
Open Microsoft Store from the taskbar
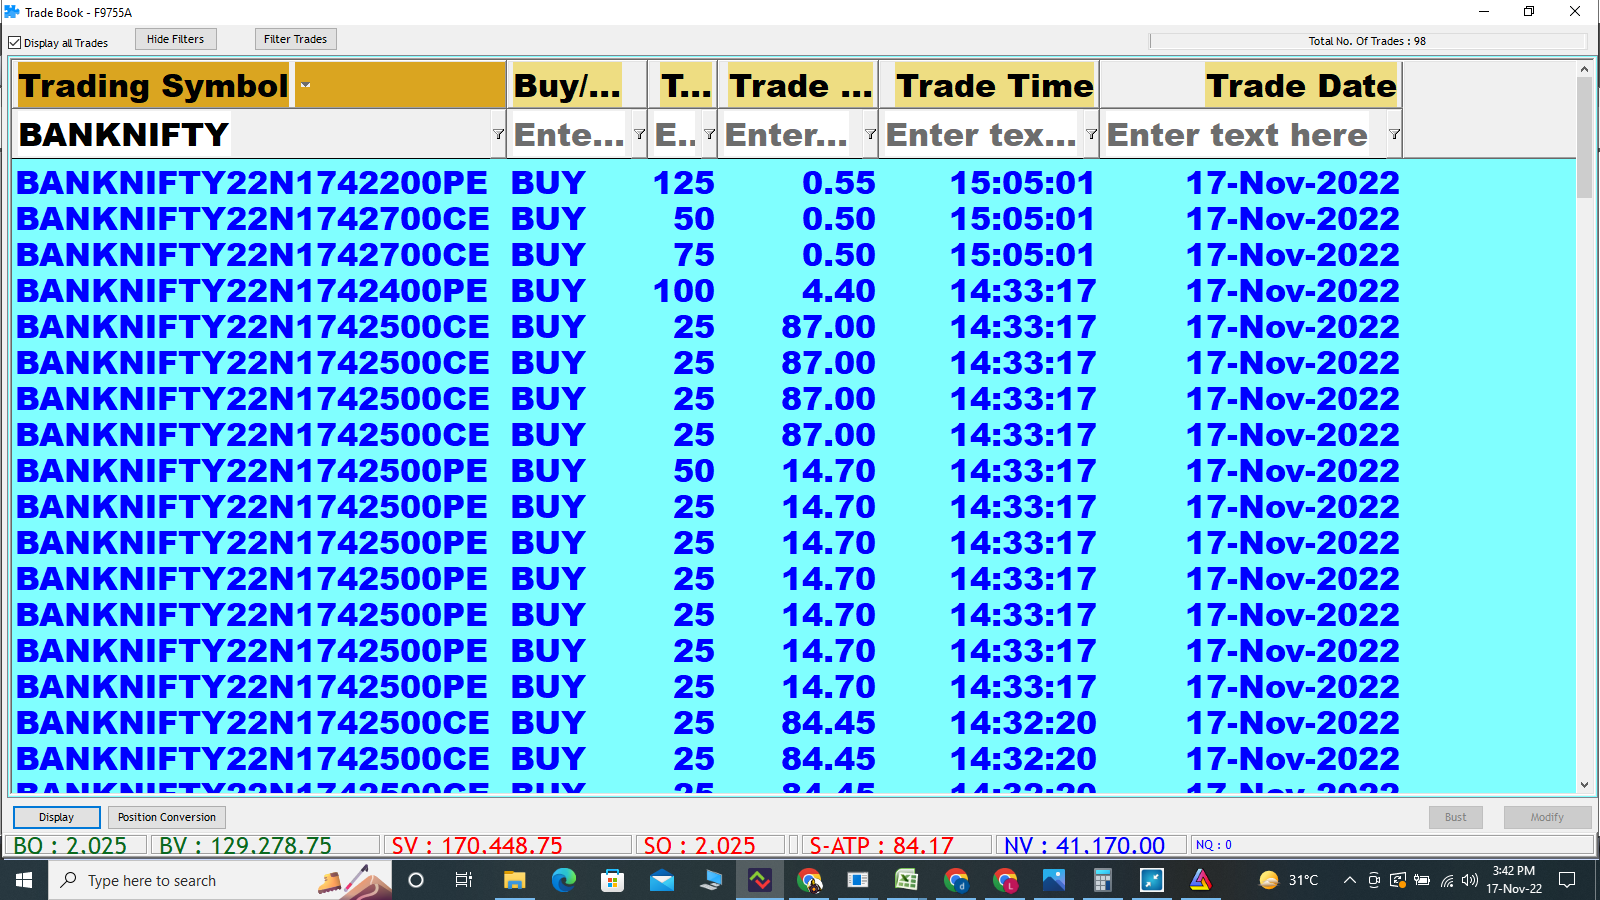(612, 880)
